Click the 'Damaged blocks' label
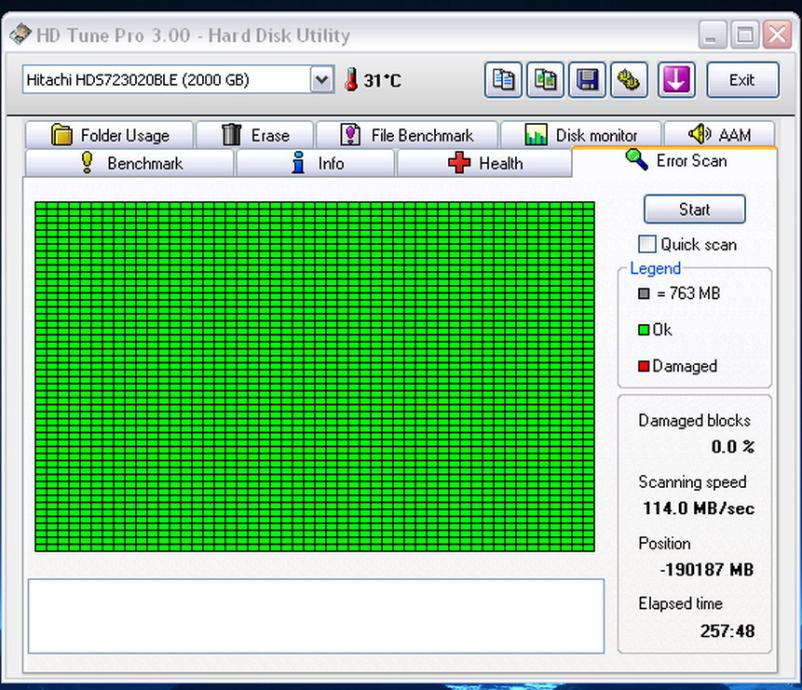 click(x=694, y=420)
